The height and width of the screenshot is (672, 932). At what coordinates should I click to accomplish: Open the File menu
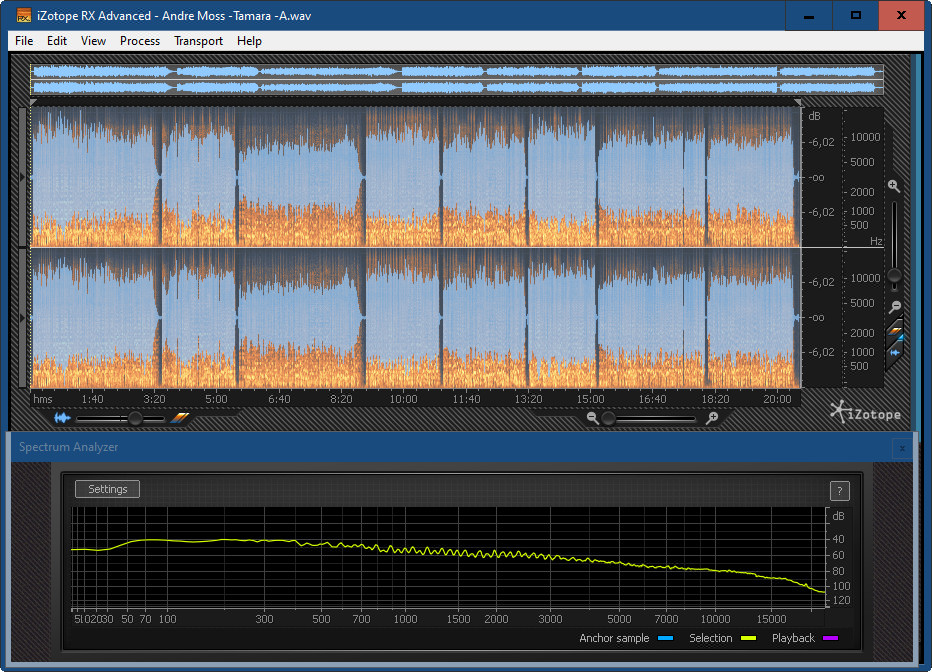[x=24, y=41]
